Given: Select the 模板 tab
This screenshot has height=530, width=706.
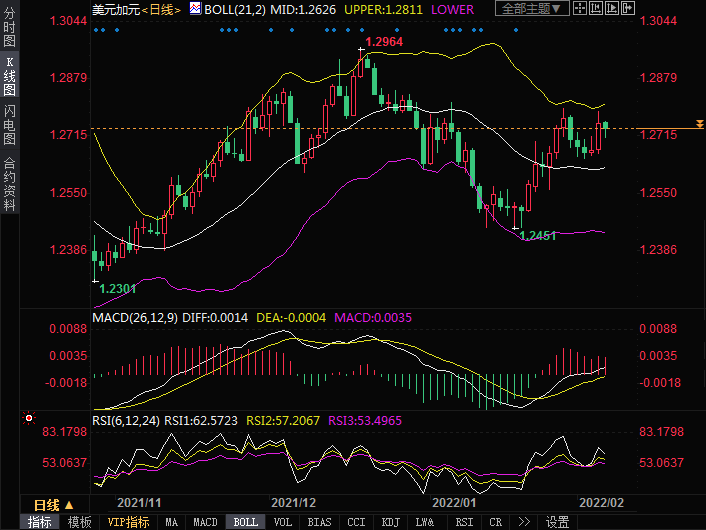Looking at the screenshot, I should [x=79, y=522].
